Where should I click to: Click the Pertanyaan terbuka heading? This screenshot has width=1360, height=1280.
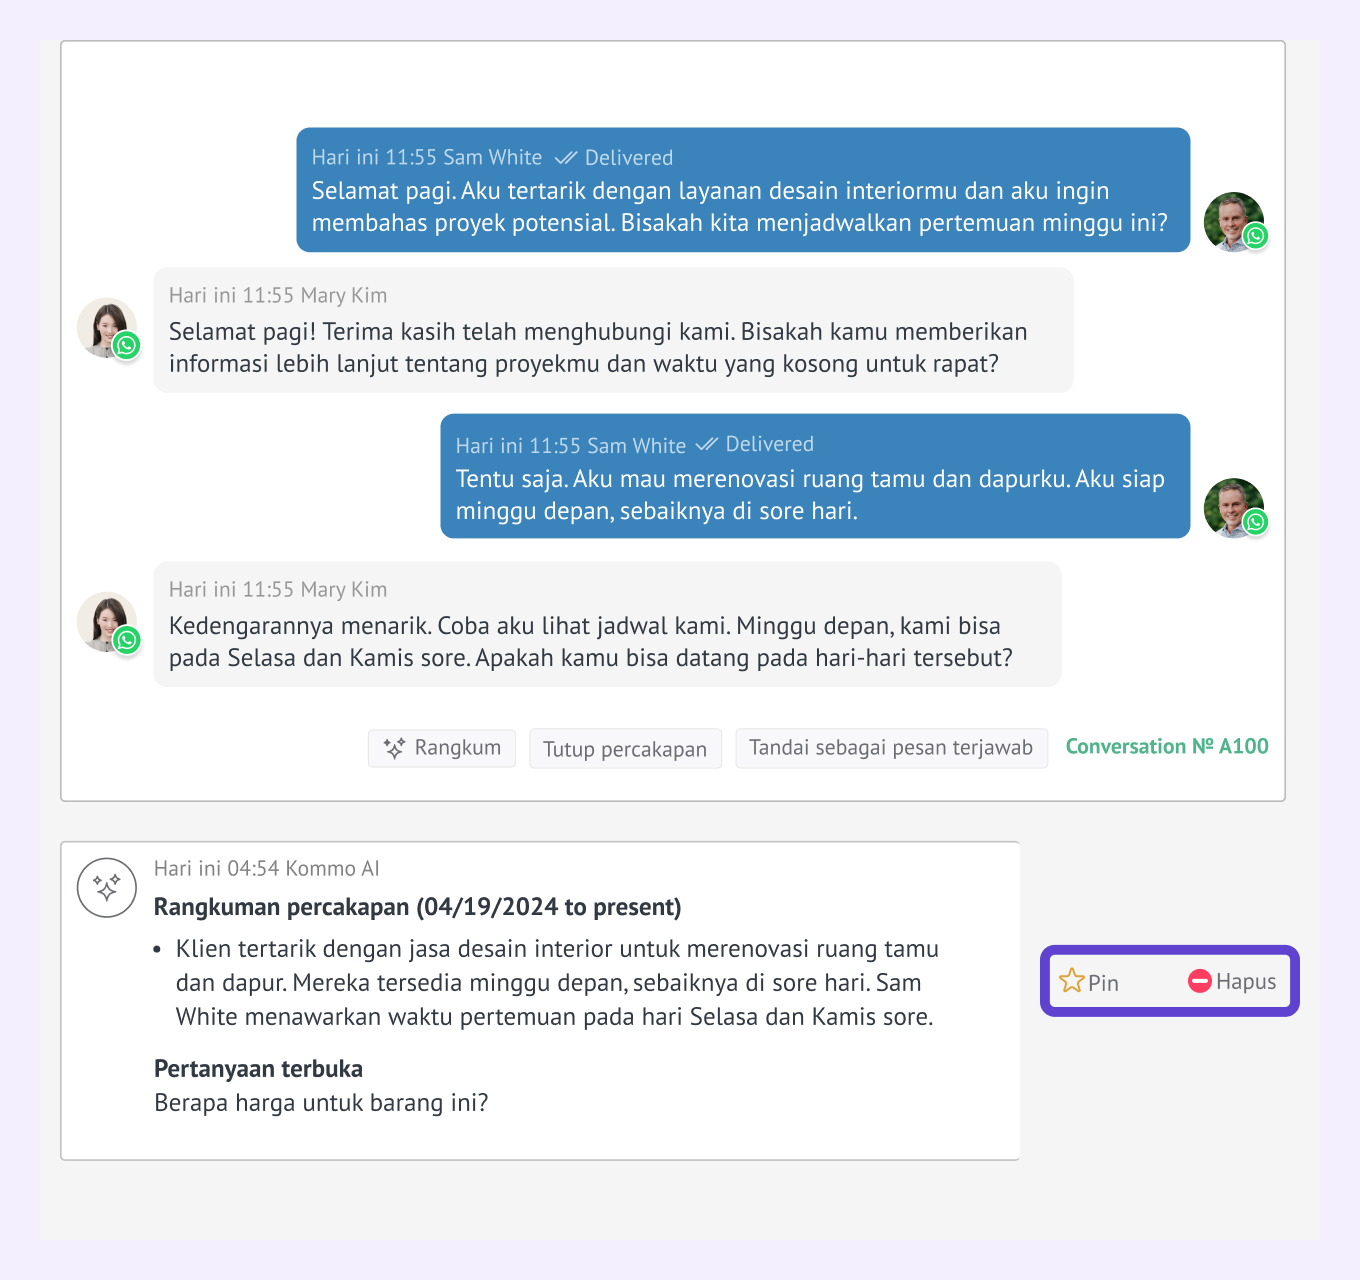tap(258, 1069)
